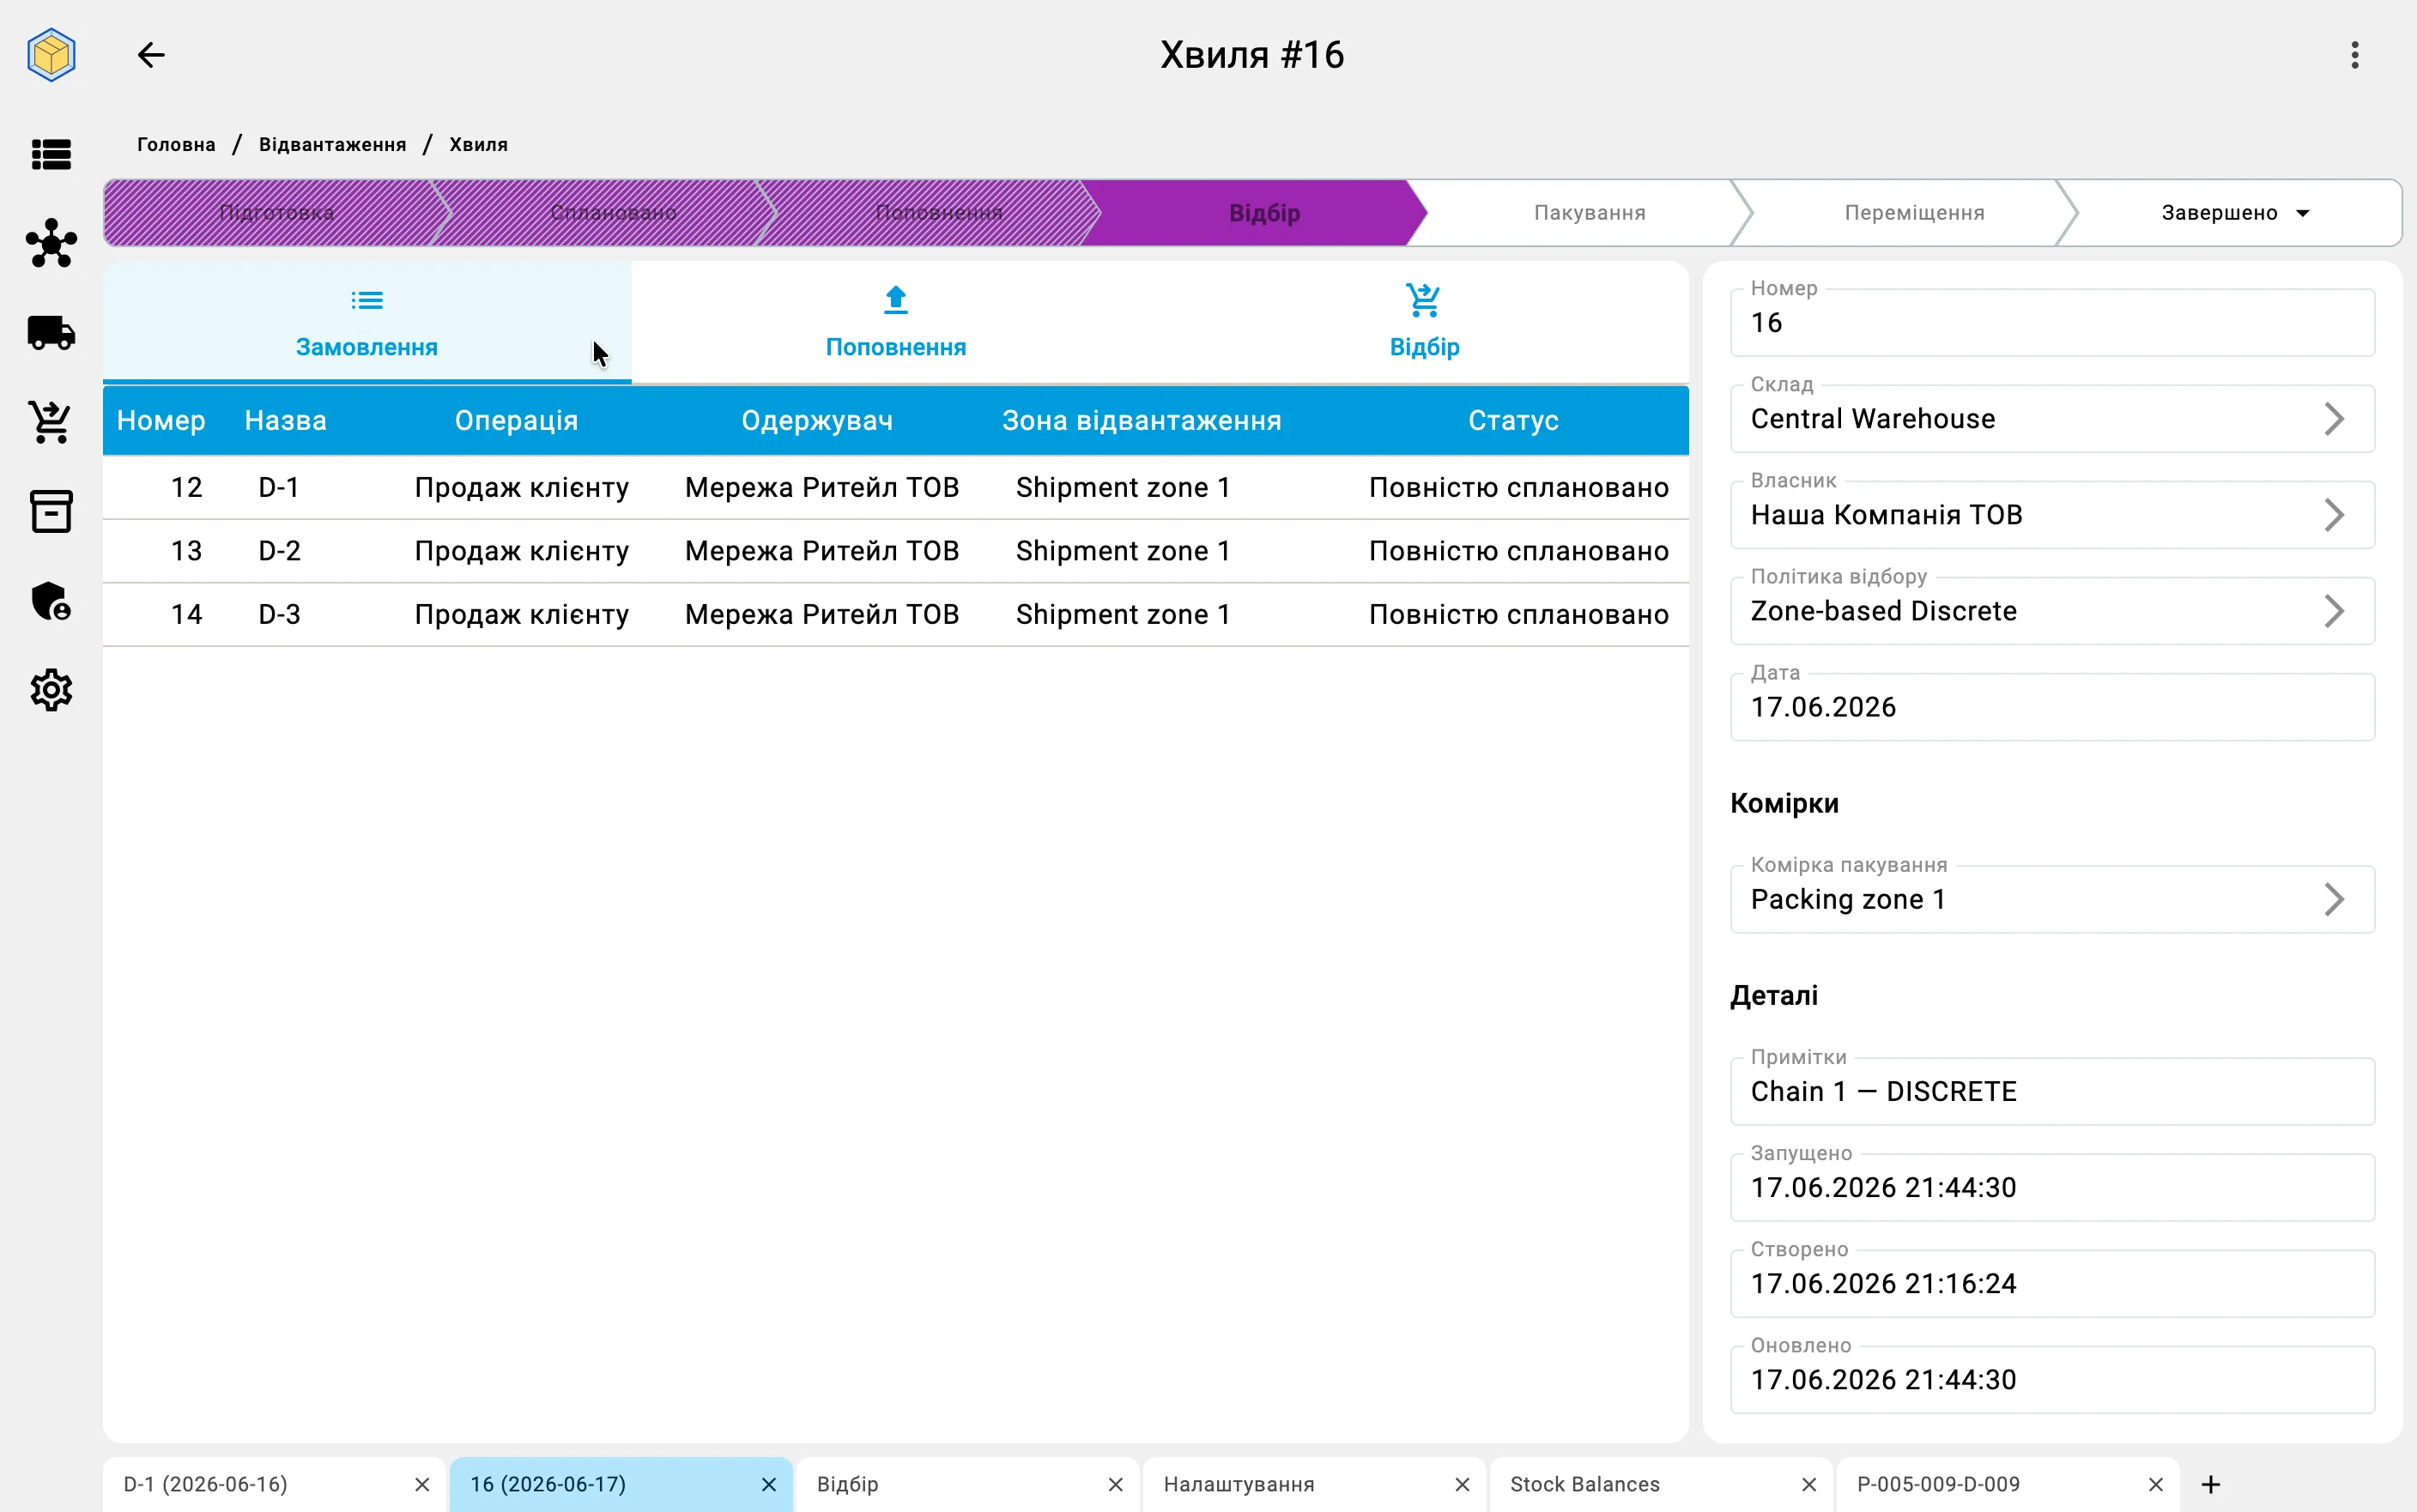2417x1512 pixels.
Task: Open the Політика відбору Zone-based Discrete chevron
Action: [2334, 611]
